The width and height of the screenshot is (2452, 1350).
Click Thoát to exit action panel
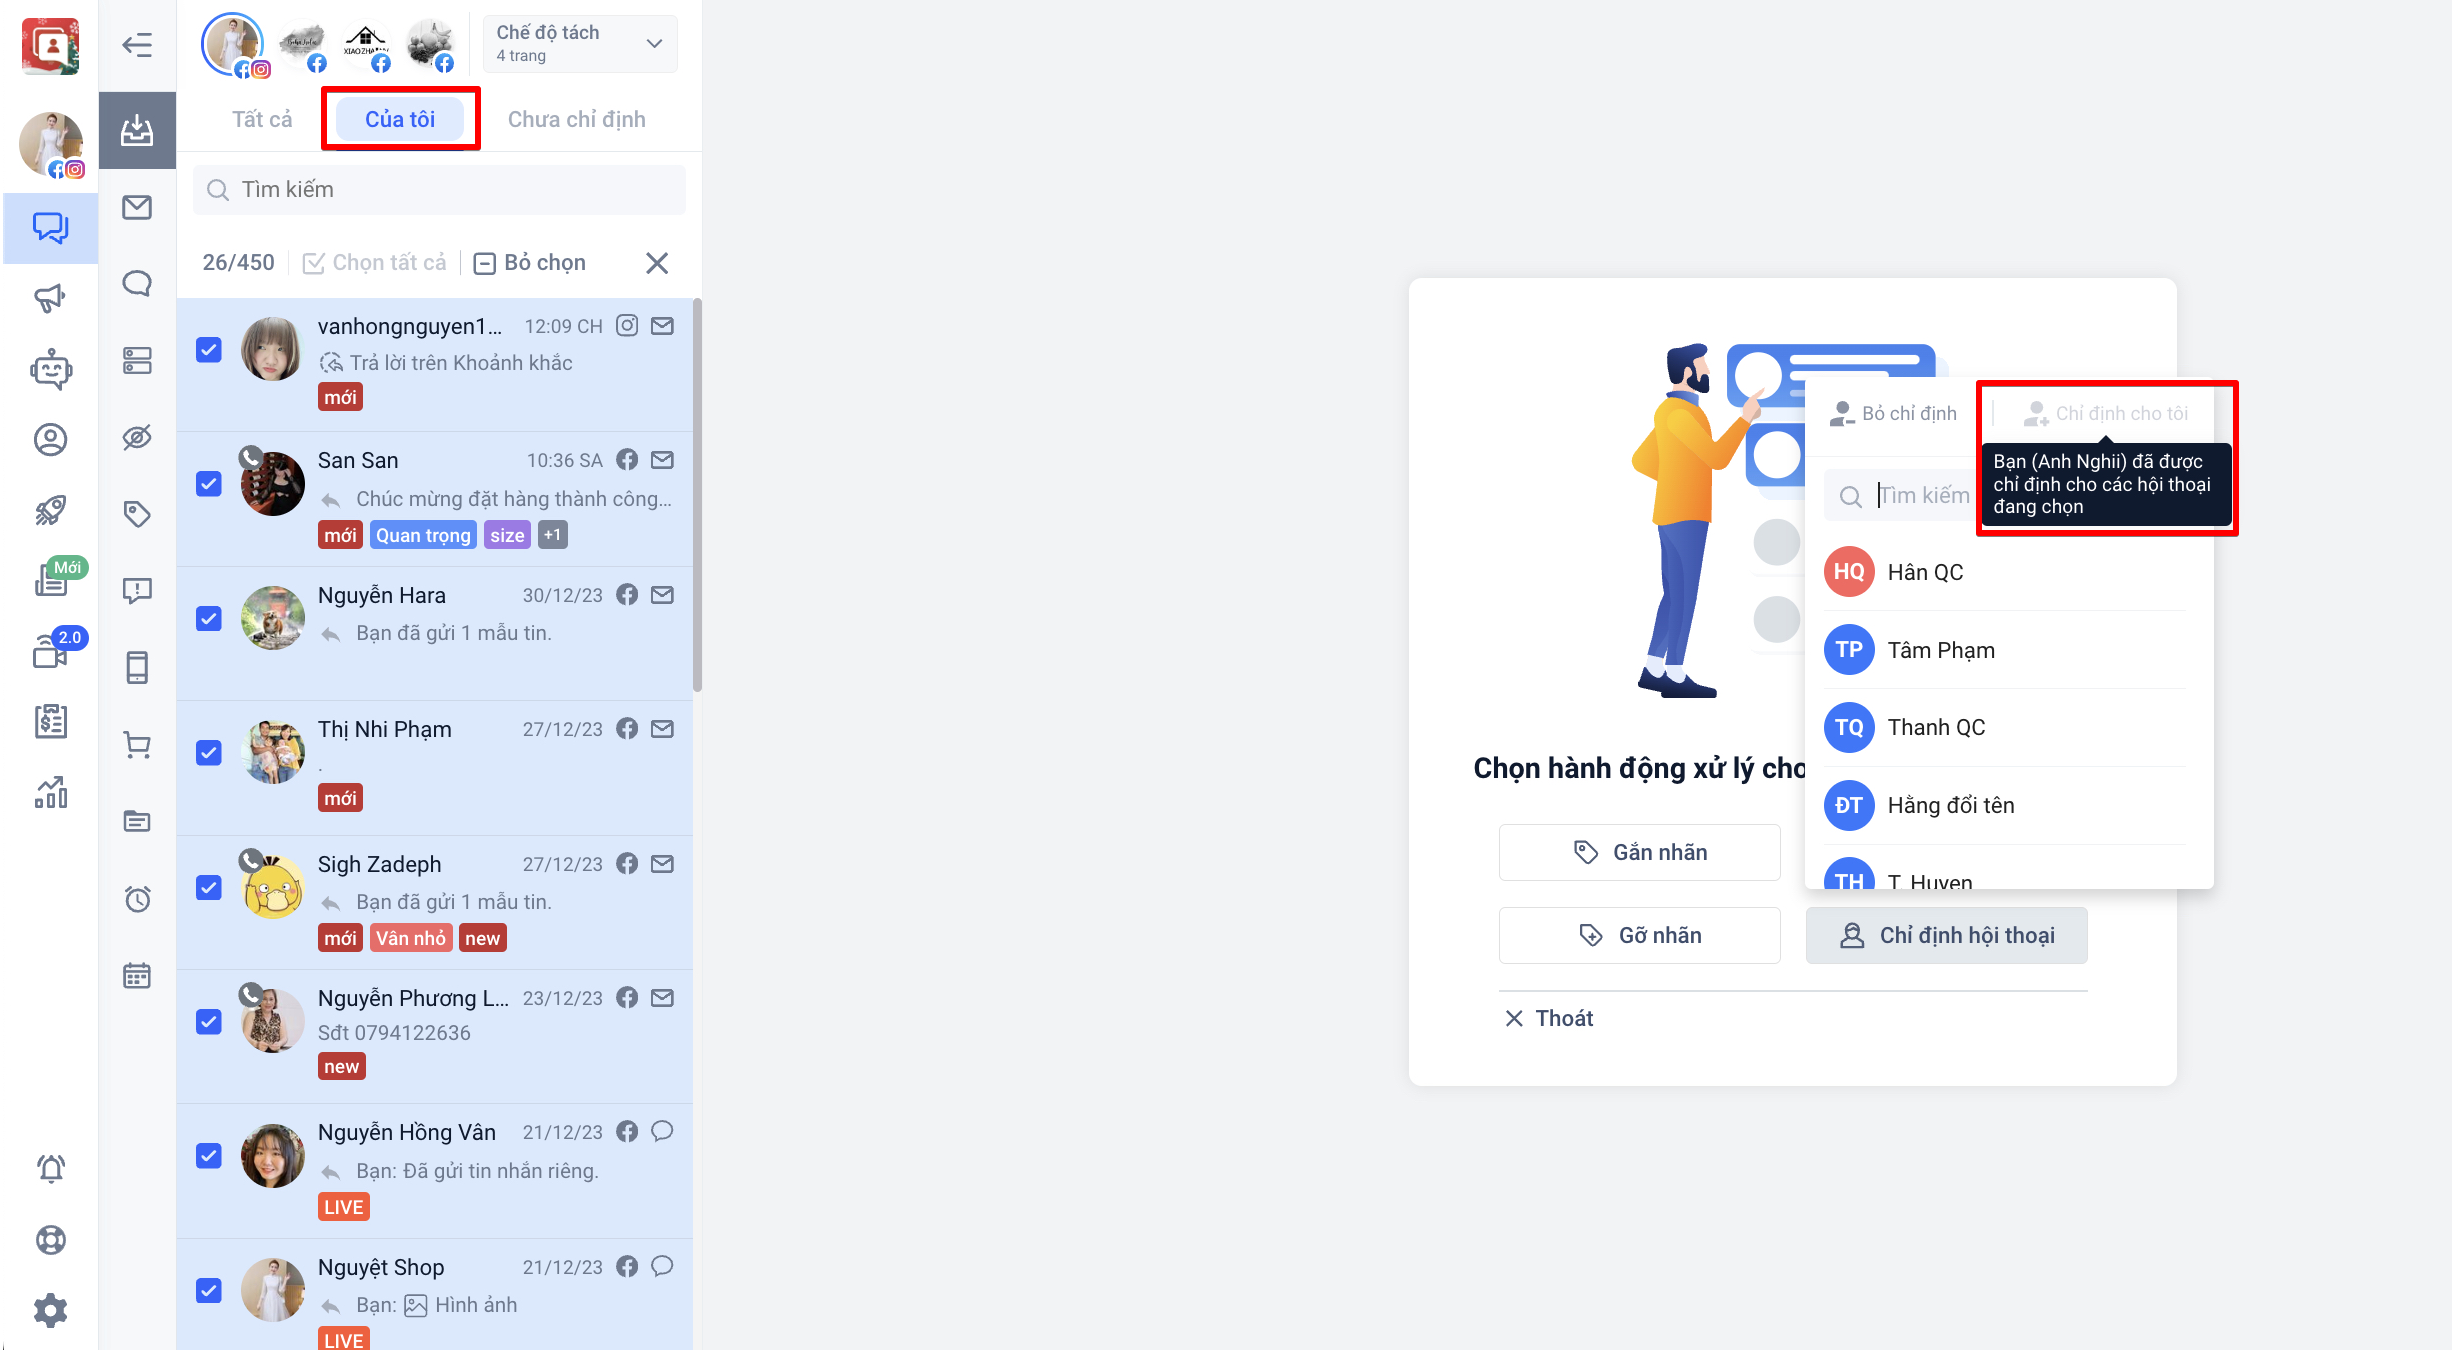(x=1549, y=1018)
